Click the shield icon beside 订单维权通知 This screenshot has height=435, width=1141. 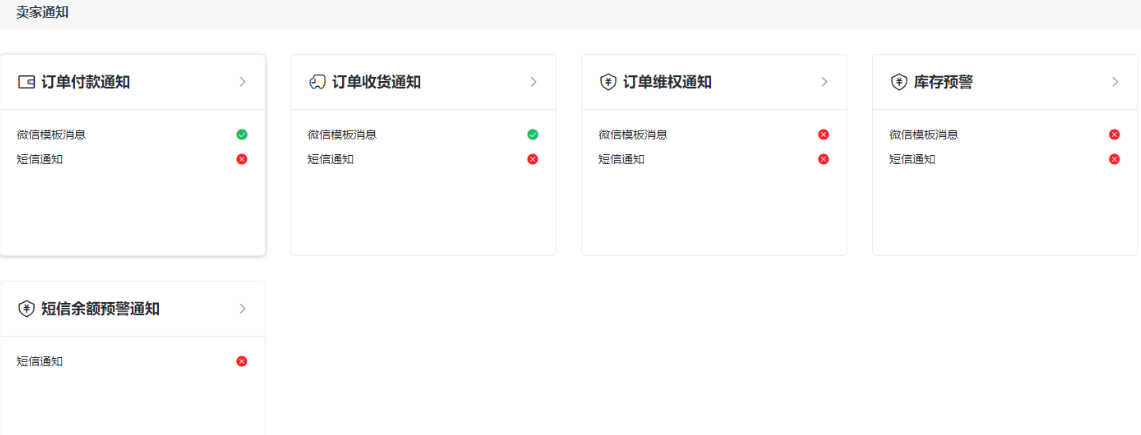click(x=608, y=82)
